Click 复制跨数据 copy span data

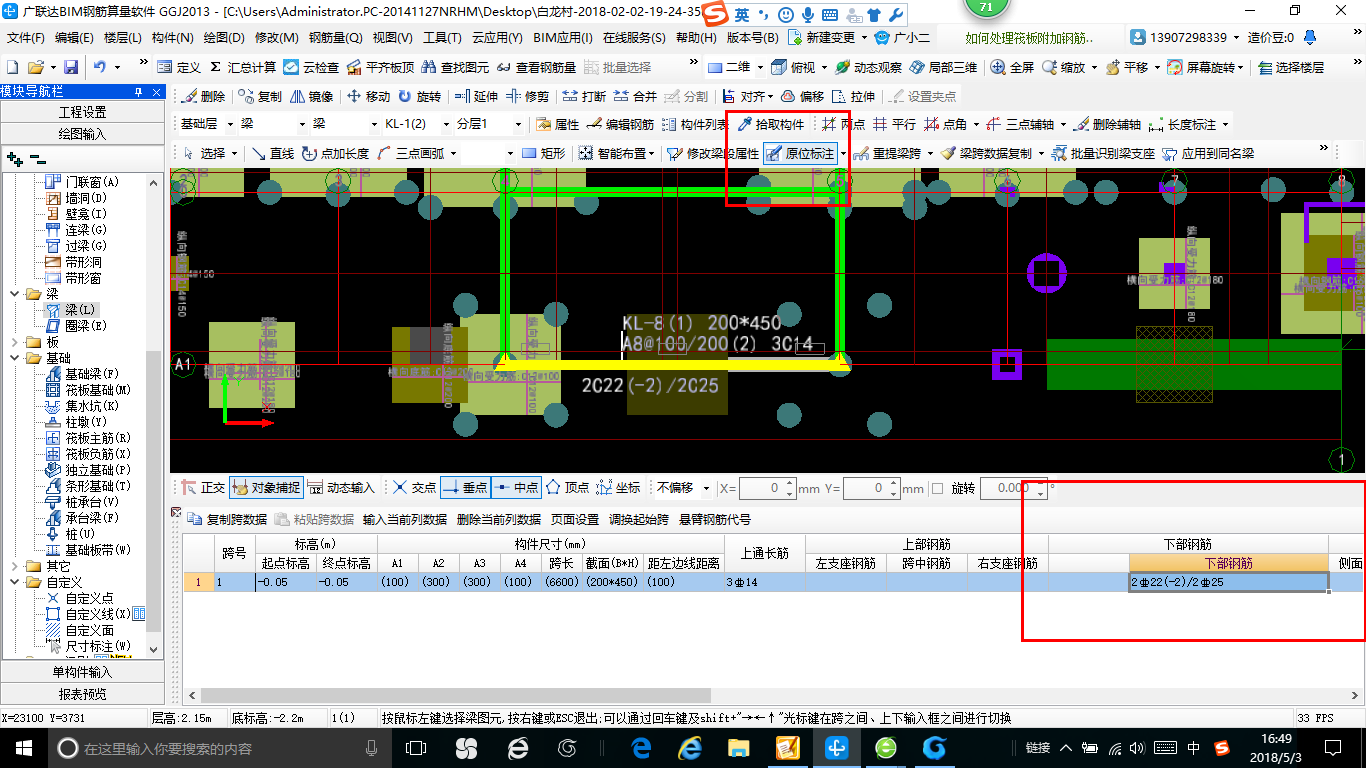coord(228,519)
